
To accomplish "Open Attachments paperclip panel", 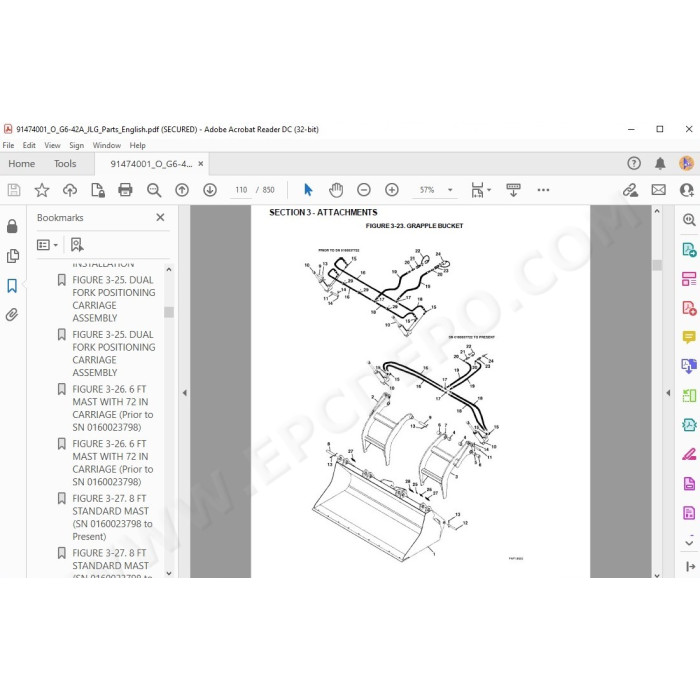I will click(12, 315).
